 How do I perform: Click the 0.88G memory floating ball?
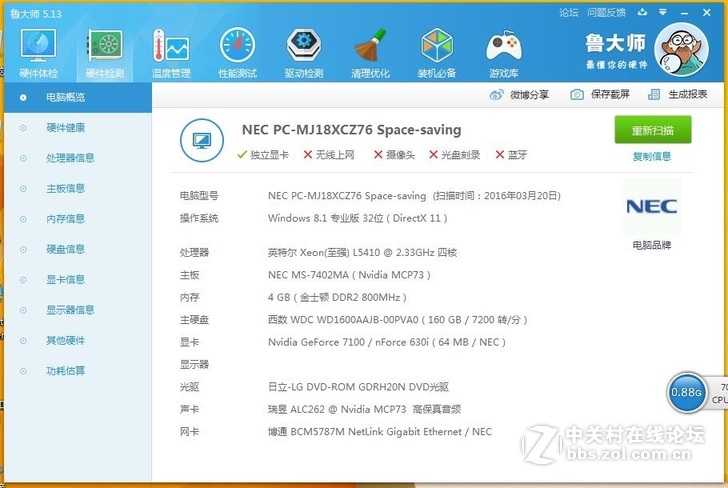pos(686,392)
